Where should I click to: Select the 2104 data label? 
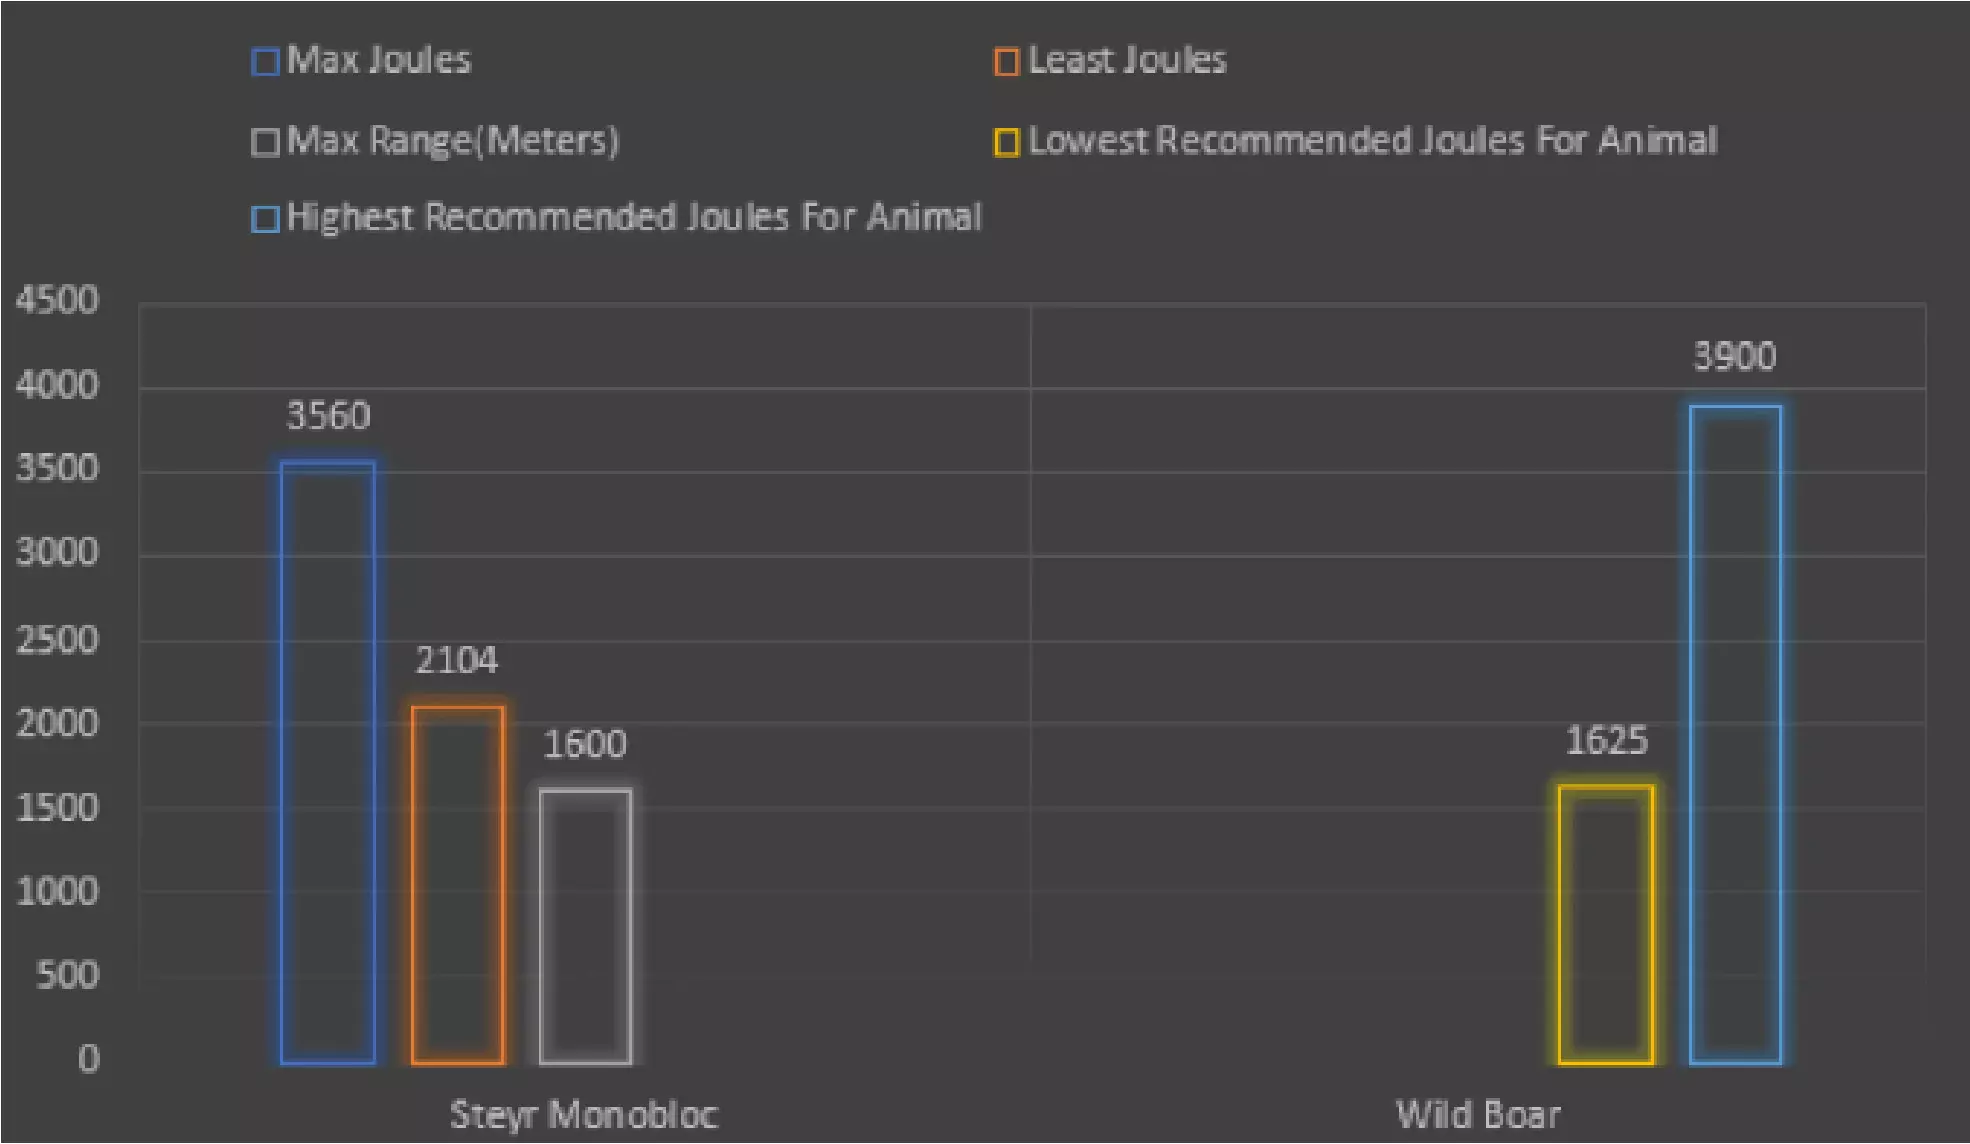pyautogui.click(x=456, y=660)
